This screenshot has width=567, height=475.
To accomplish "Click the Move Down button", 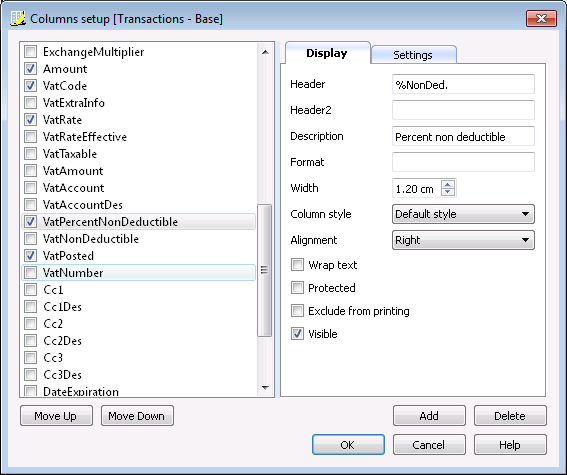I will tap(137, 416).
